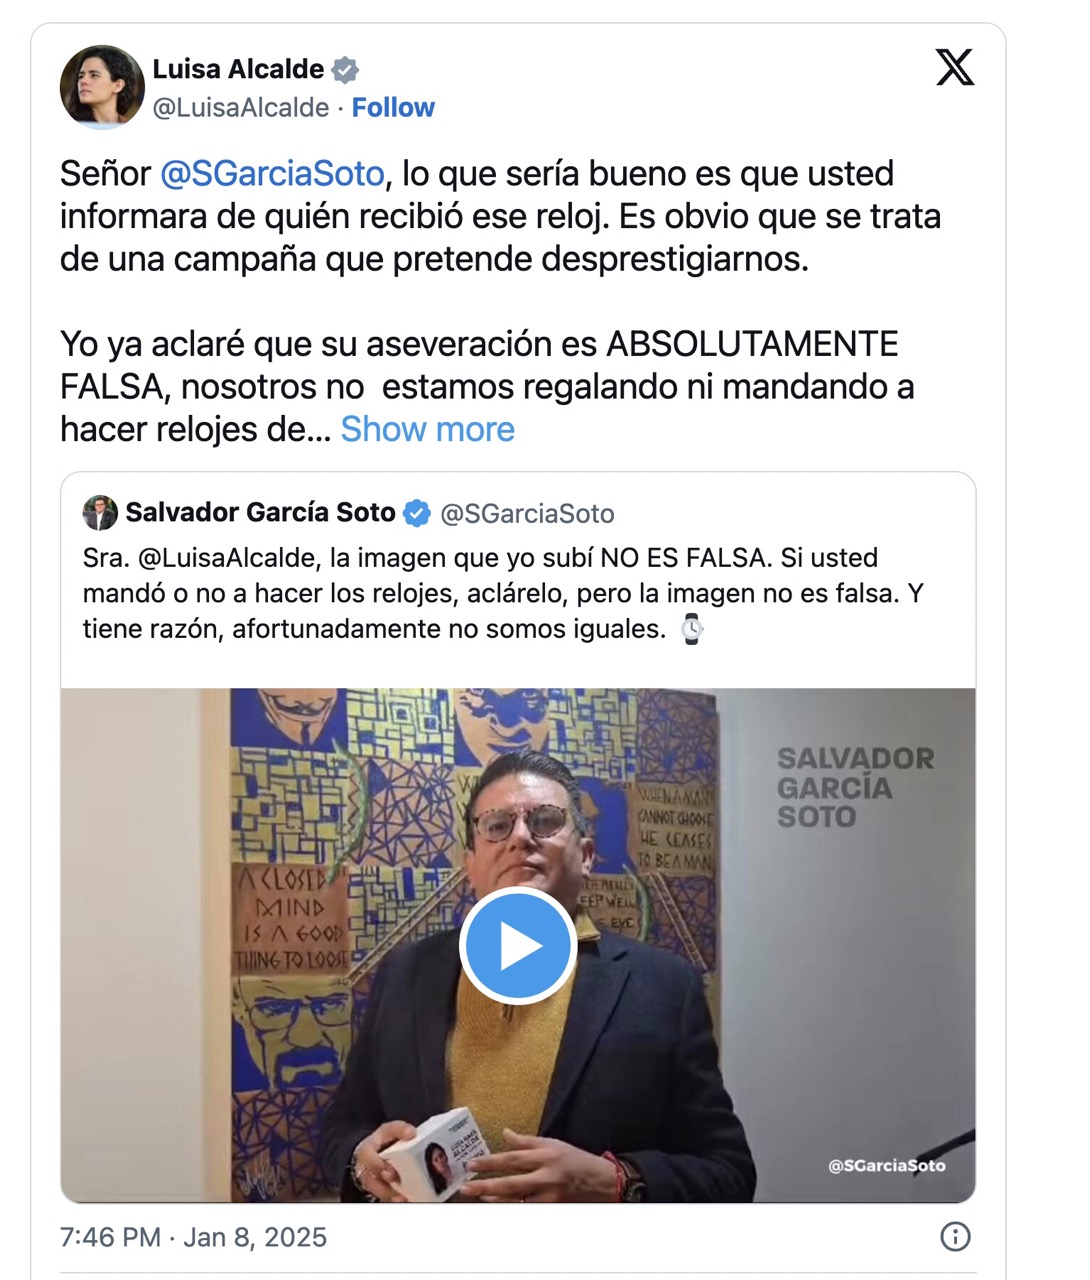1090x1280 pixels.
Task: Open the Luisa Alcalde display name
Action: point(238,69)
